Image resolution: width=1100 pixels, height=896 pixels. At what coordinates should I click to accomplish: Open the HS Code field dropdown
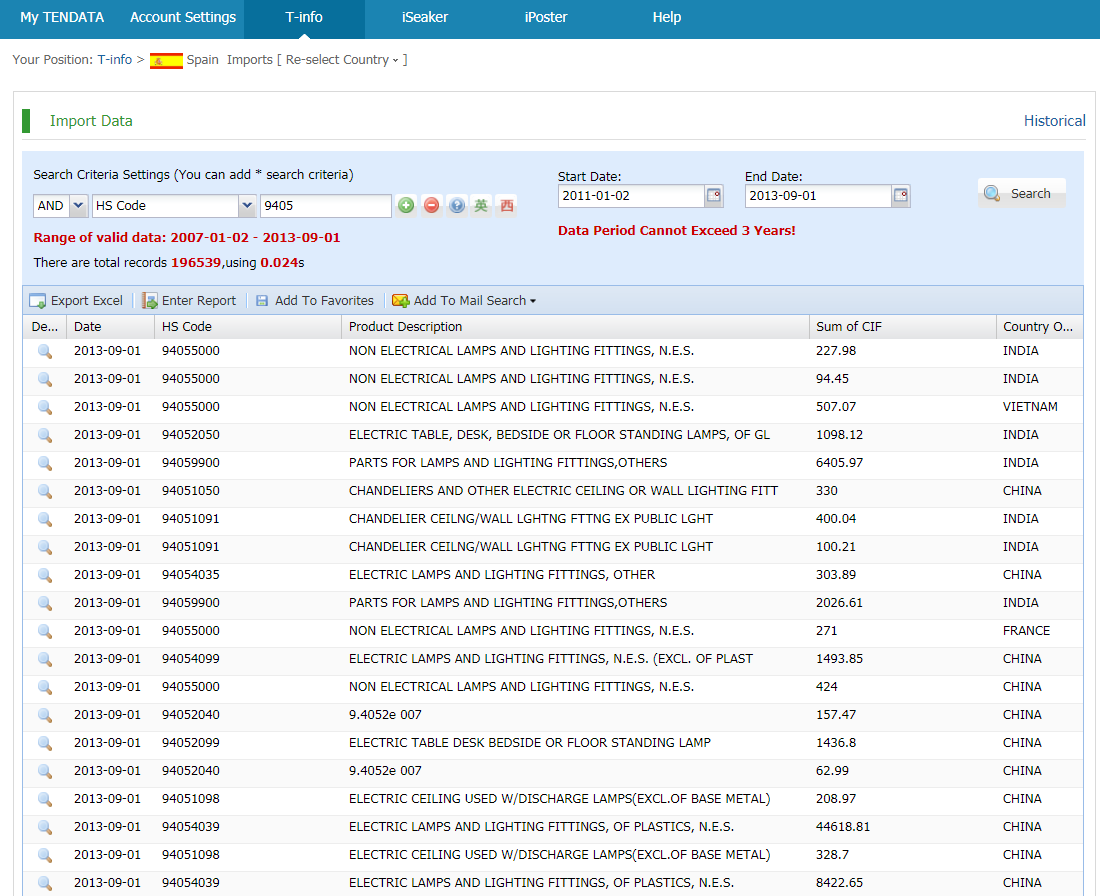pyautogui.click(x=247, y=206)
